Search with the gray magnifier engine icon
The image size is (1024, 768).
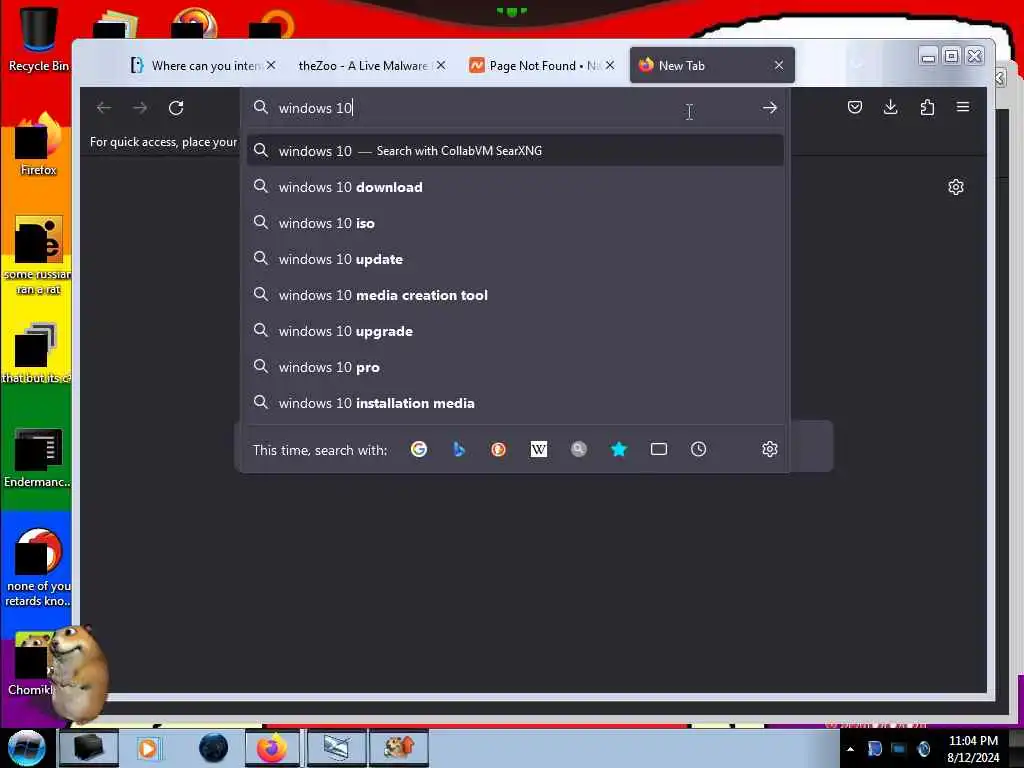point(579,449)
